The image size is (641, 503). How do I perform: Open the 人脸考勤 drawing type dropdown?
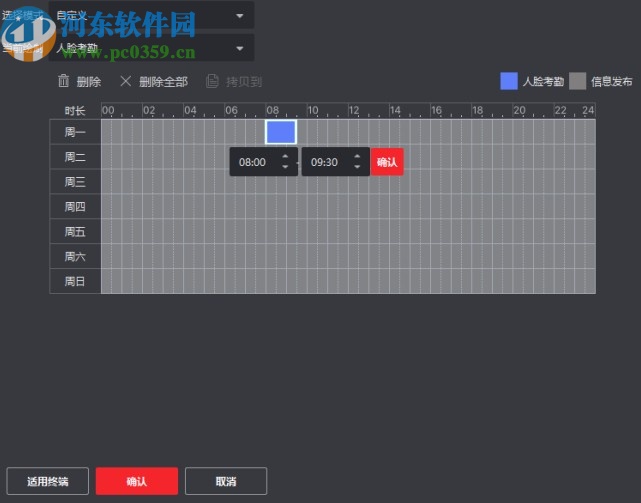coord(151,48)
